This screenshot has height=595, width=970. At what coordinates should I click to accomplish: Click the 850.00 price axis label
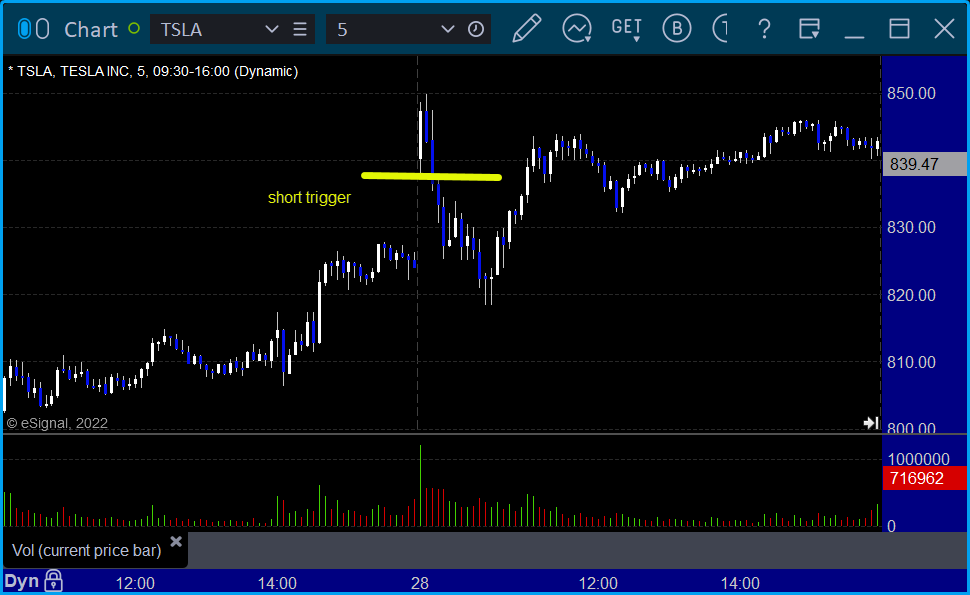point(911,93)
